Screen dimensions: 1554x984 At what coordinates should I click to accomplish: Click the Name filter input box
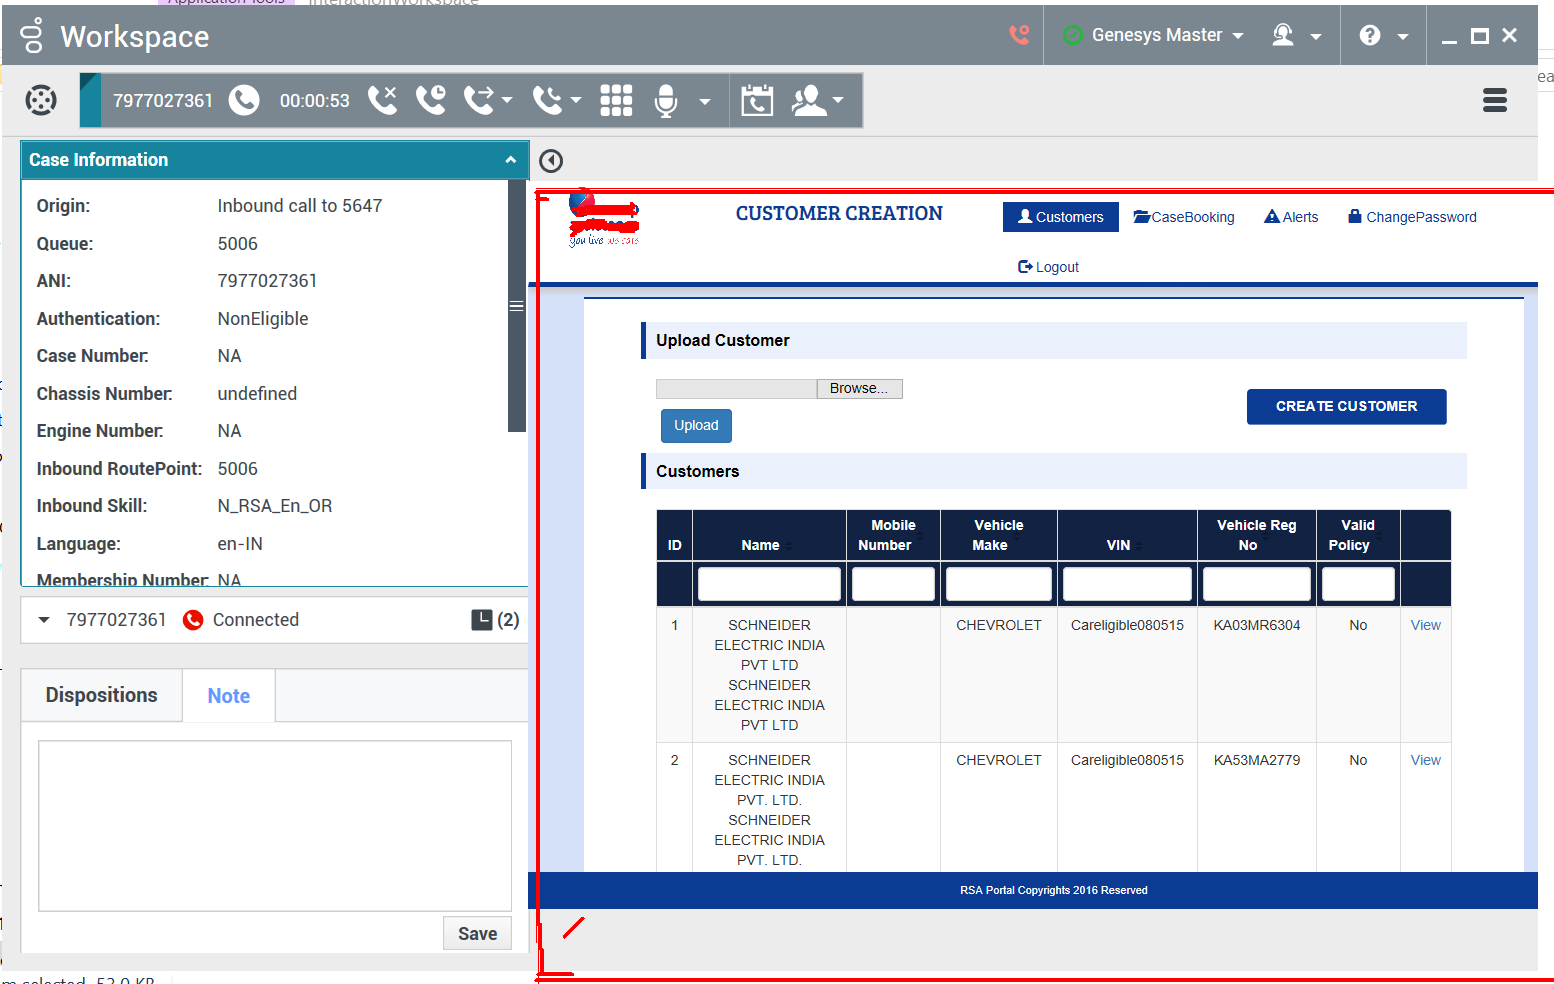[x=769, y=584]
